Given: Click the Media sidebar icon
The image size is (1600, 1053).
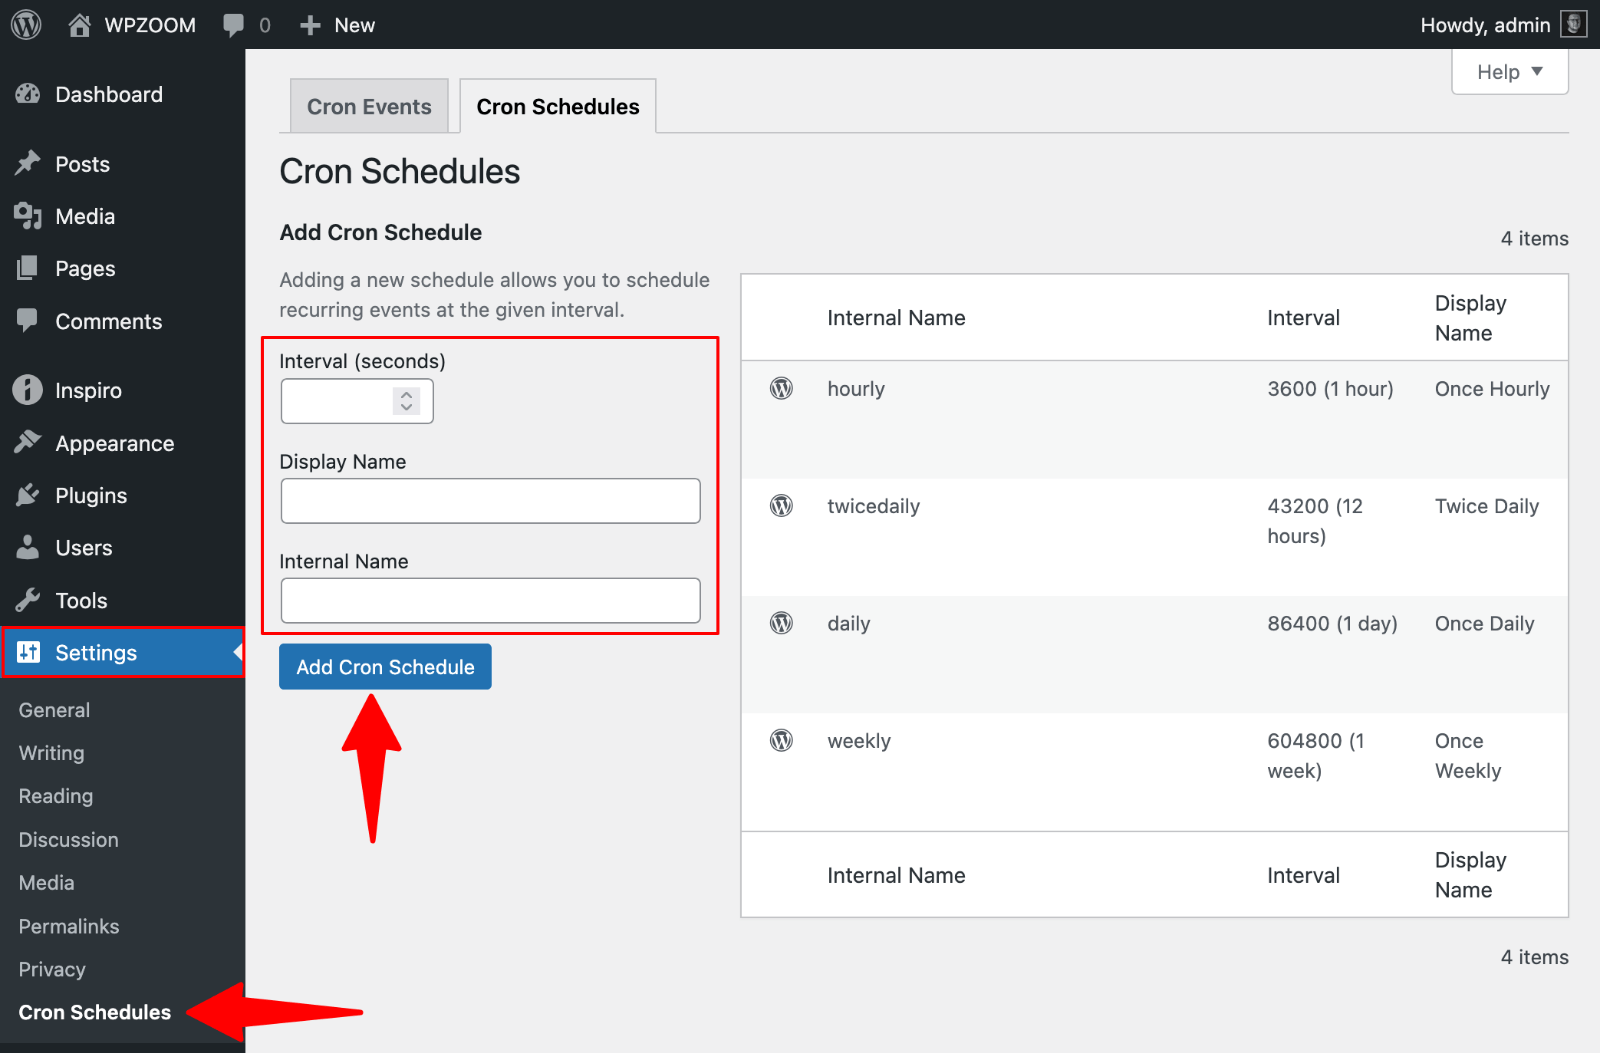Looking at the screenshot, I should click(28, 216).
